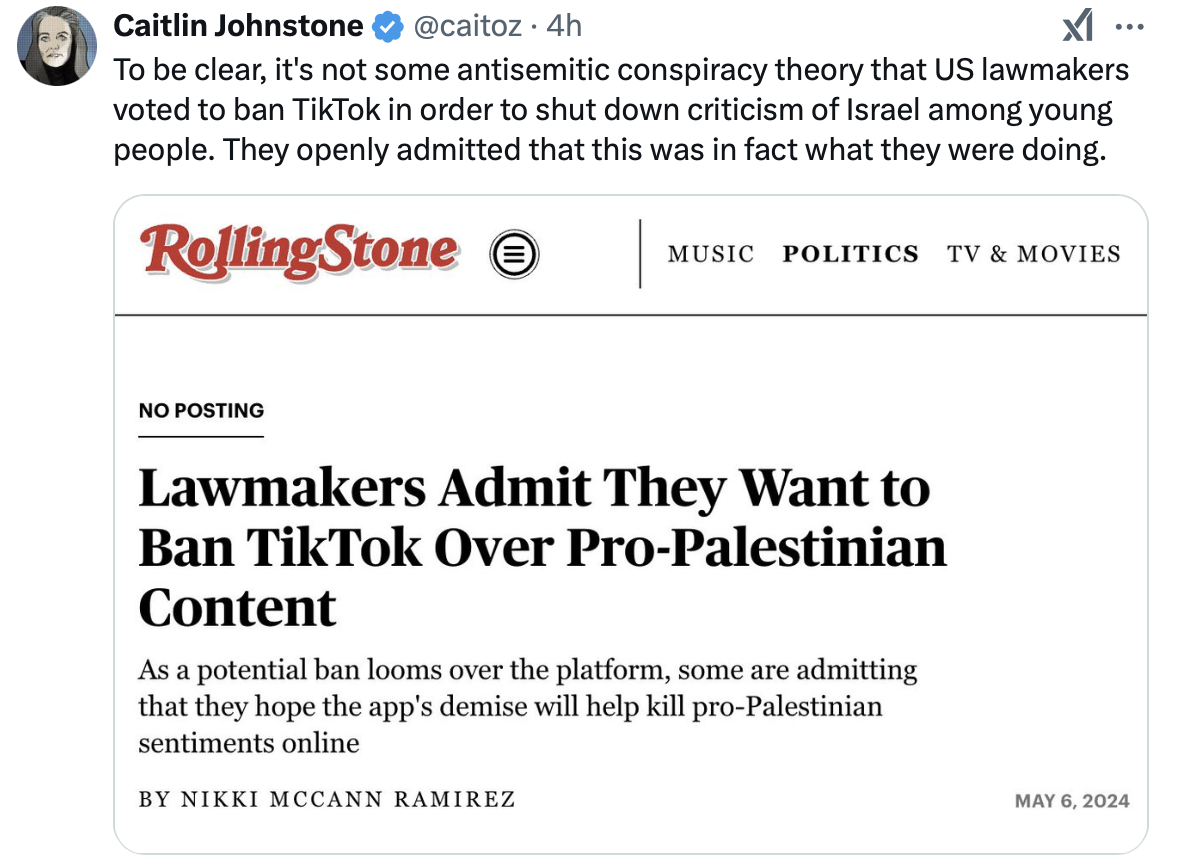Image resolution: width=1178 pixels, height=866 pixels.
Task: Go to the Politics section
Action: point(850,254)
